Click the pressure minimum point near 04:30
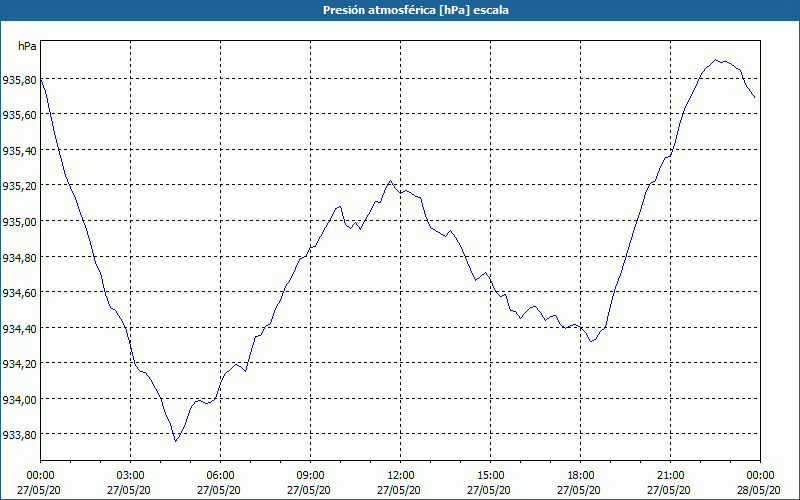Screen dimensions: 800x500 pos(176,441)
